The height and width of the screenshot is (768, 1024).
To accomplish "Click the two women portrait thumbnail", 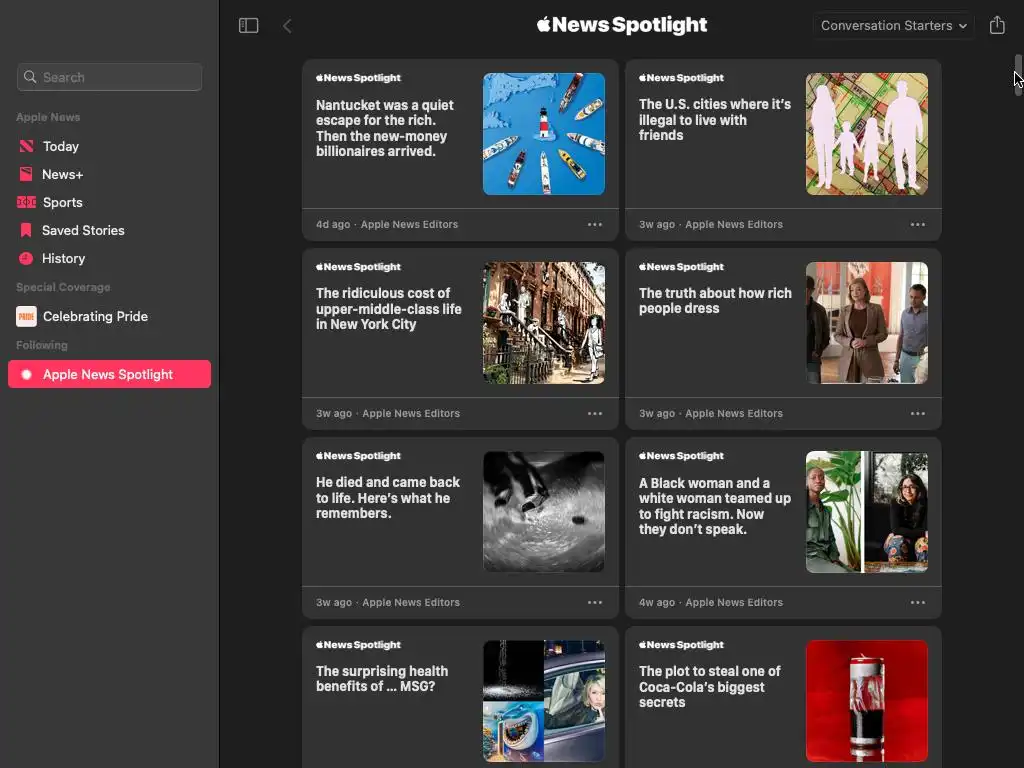I will click(x=867, y=511).
